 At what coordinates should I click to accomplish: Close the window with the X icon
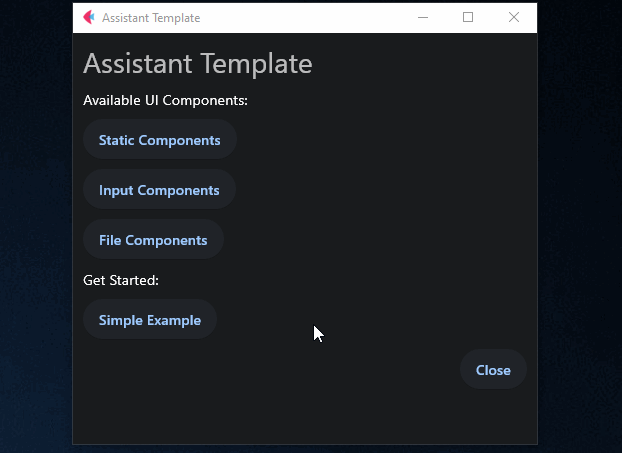point(514,17)
